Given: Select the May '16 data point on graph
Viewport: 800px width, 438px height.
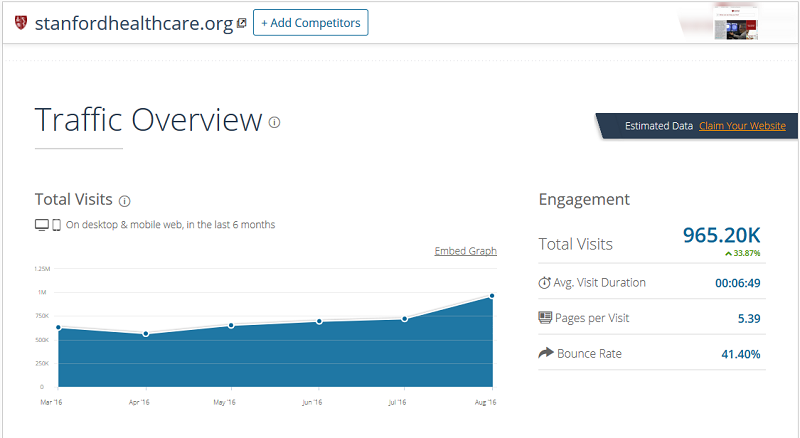Looking at the screenshot, I should [x=231, y=325].
